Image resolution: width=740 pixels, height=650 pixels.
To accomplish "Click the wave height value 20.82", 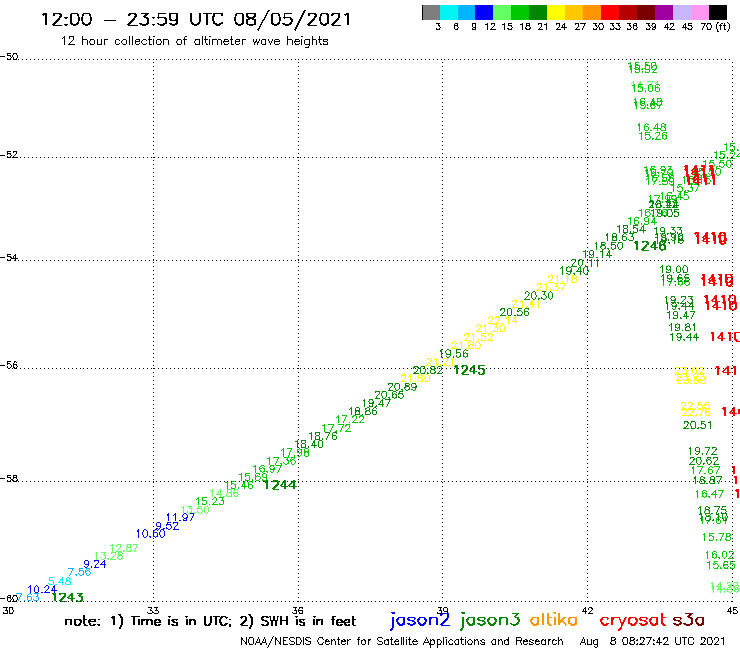I will (x=428, y=371).
